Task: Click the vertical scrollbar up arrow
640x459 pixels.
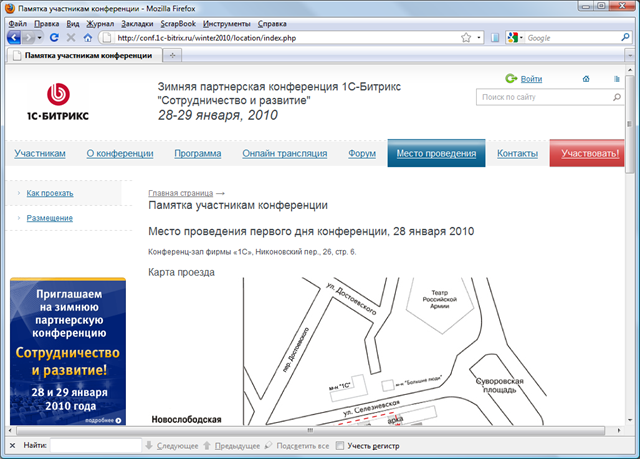Action: point(629,70)
